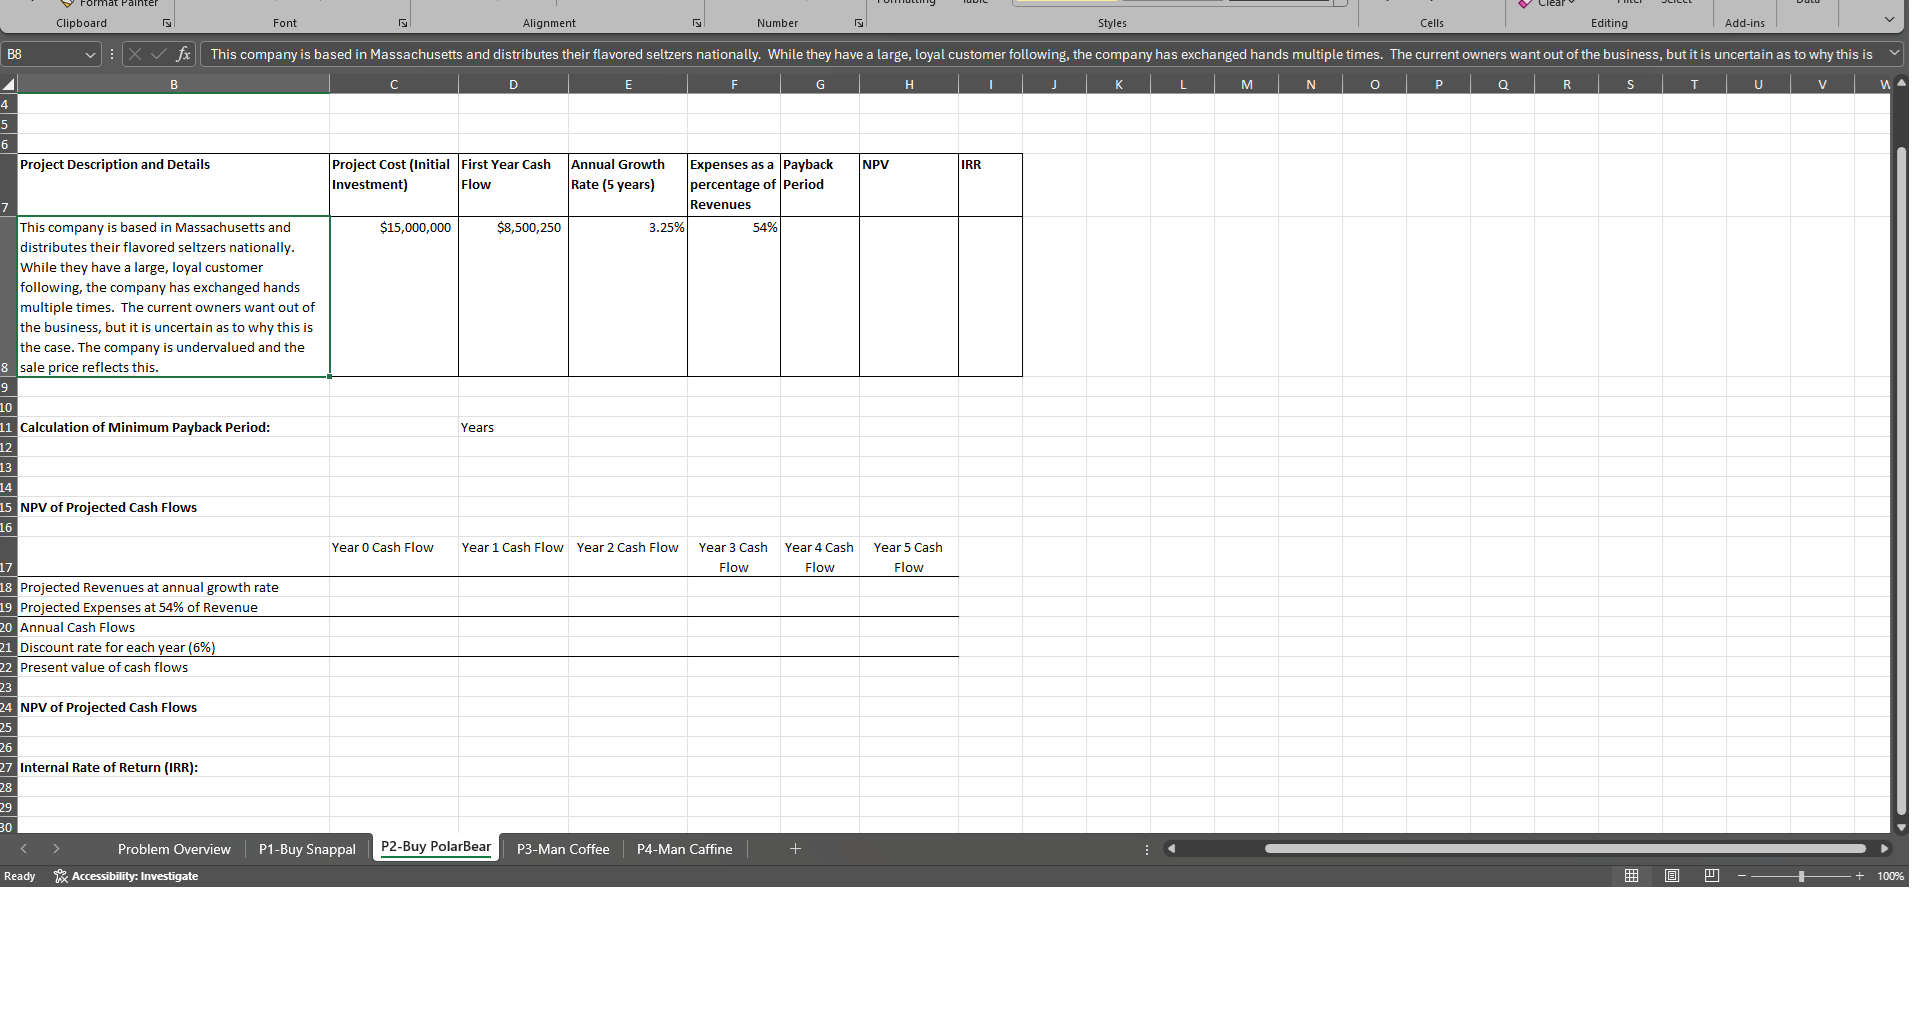Add a new sheet with plus

[x=796, y=849]
